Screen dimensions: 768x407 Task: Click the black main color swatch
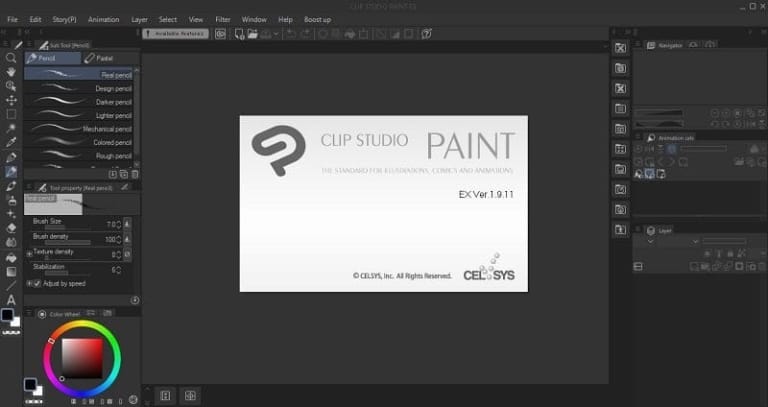tap(7, 315)
